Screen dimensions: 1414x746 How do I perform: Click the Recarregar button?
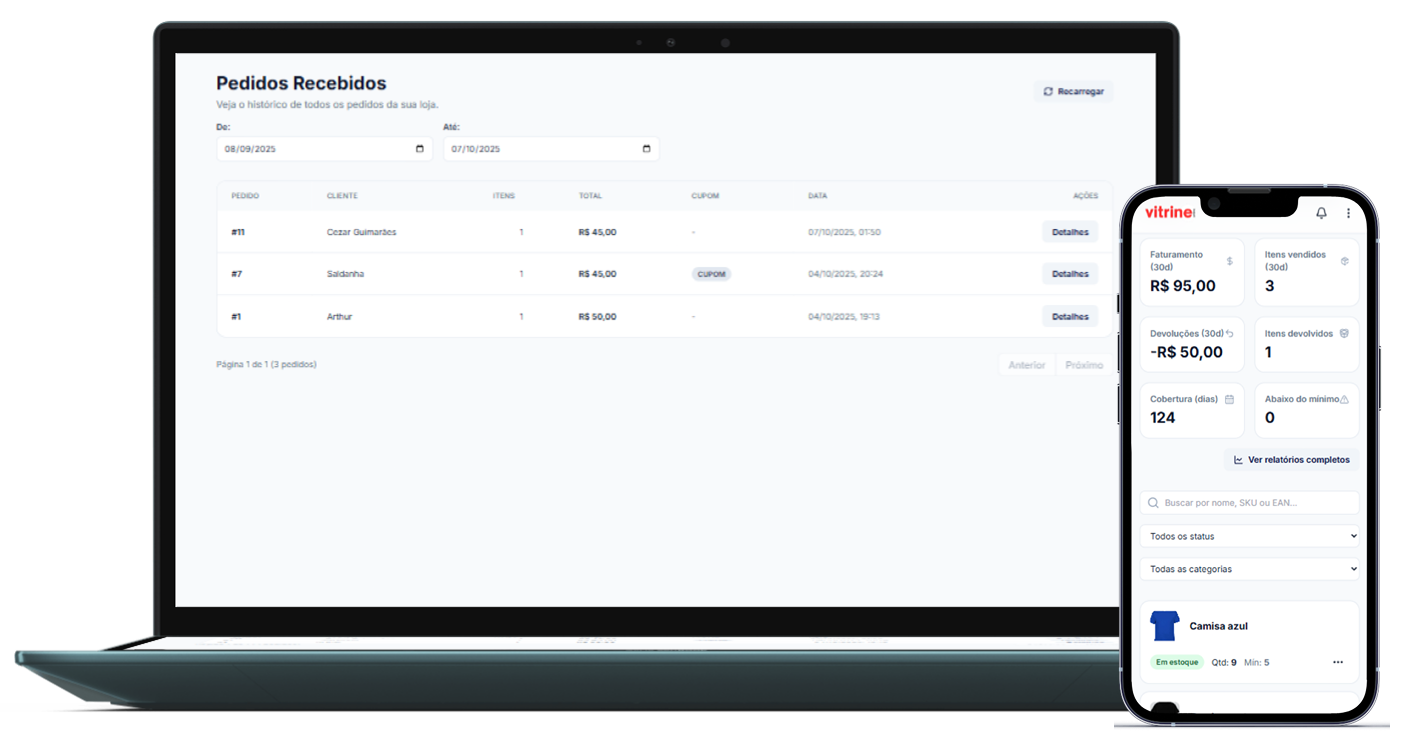point(1073,91)
